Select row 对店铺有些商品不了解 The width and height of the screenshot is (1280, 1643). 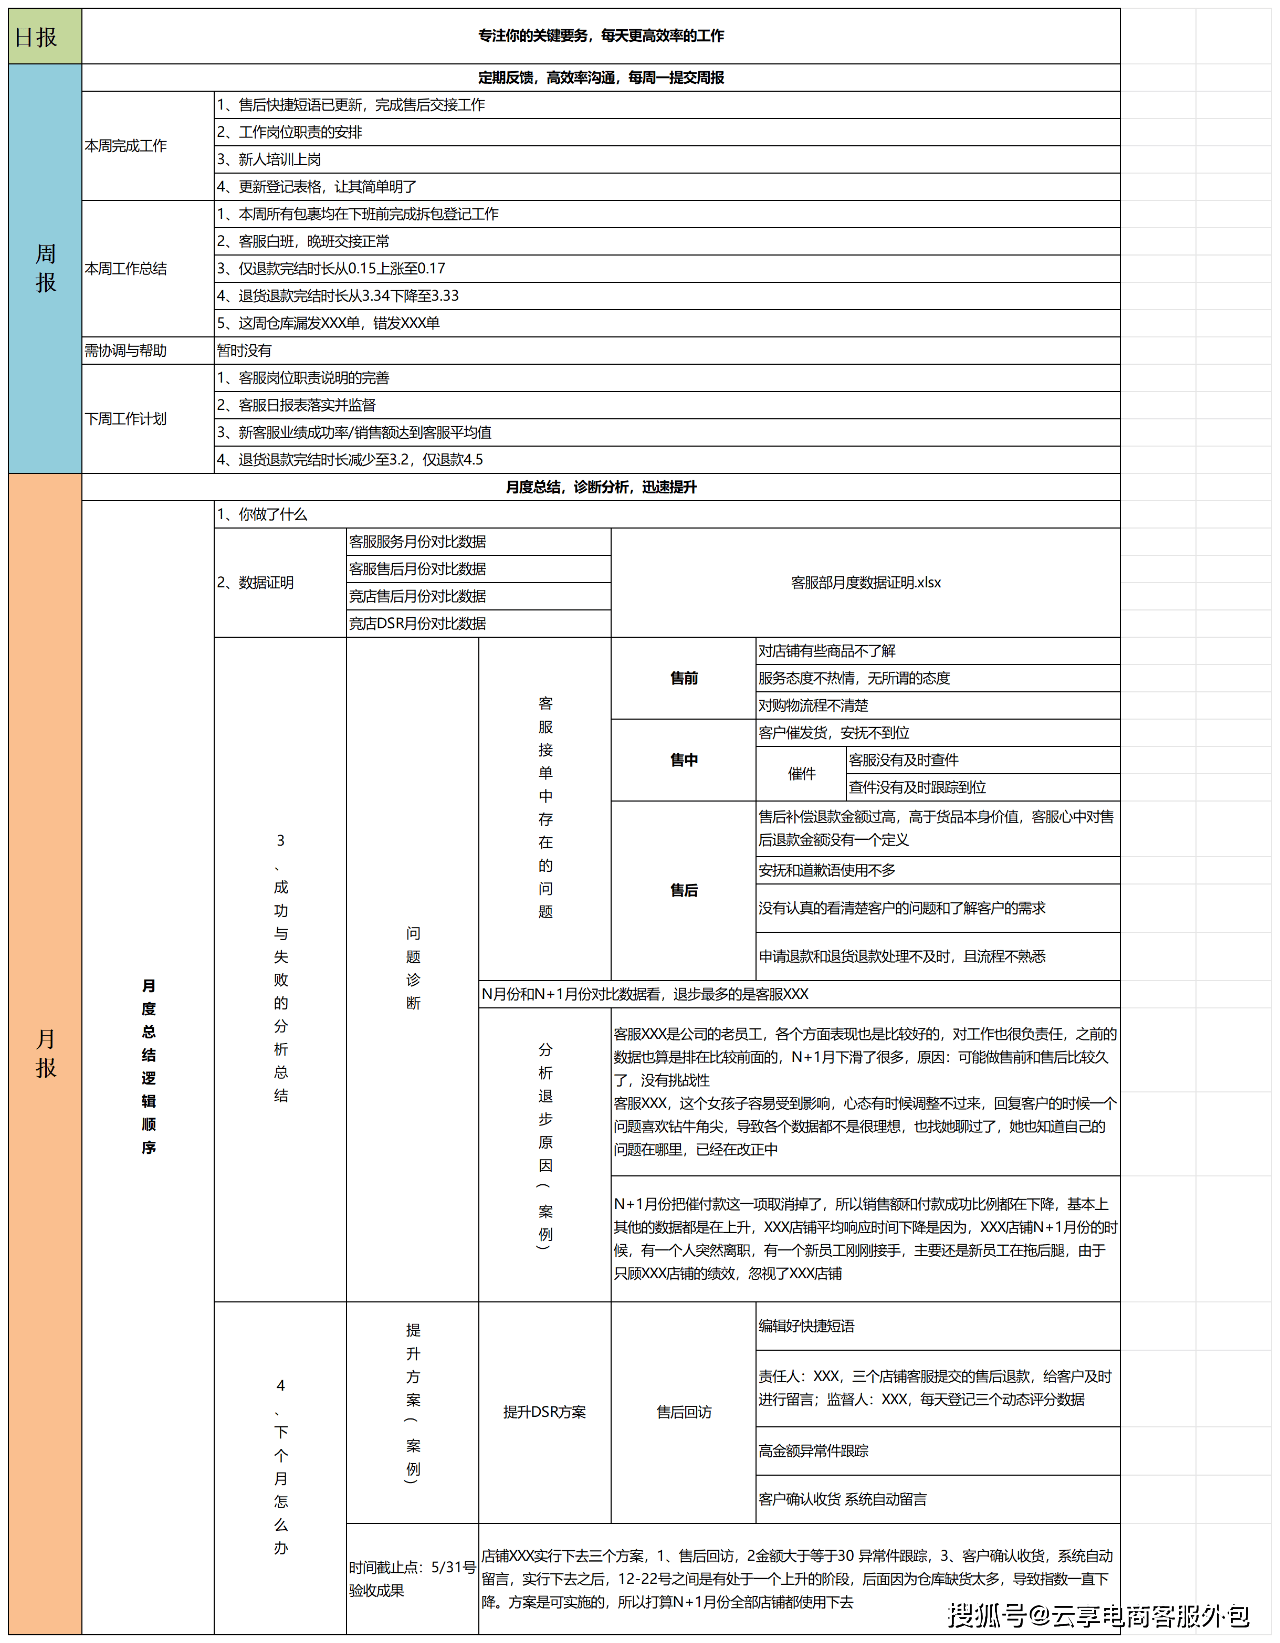pos(938,651)
